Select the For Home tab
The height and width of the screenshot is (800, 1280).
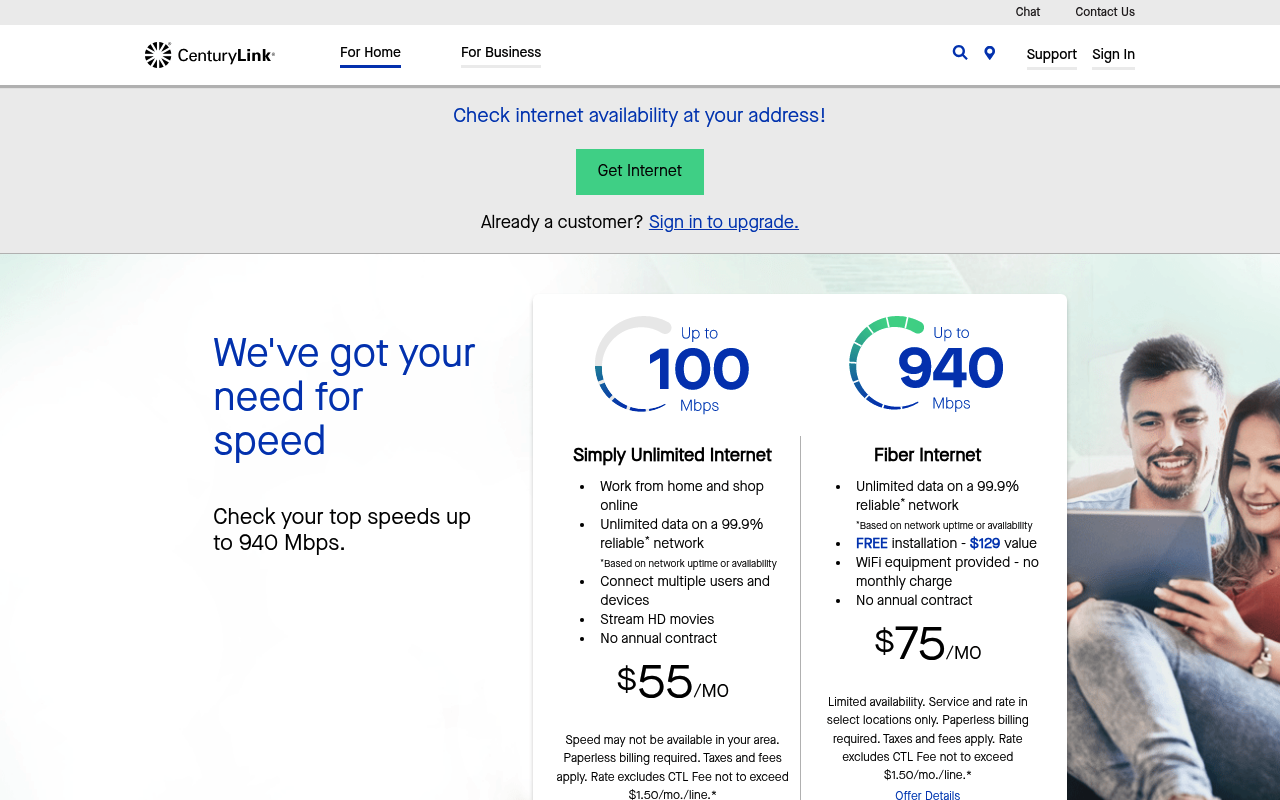pyautogui.click(x=370, y=53)
